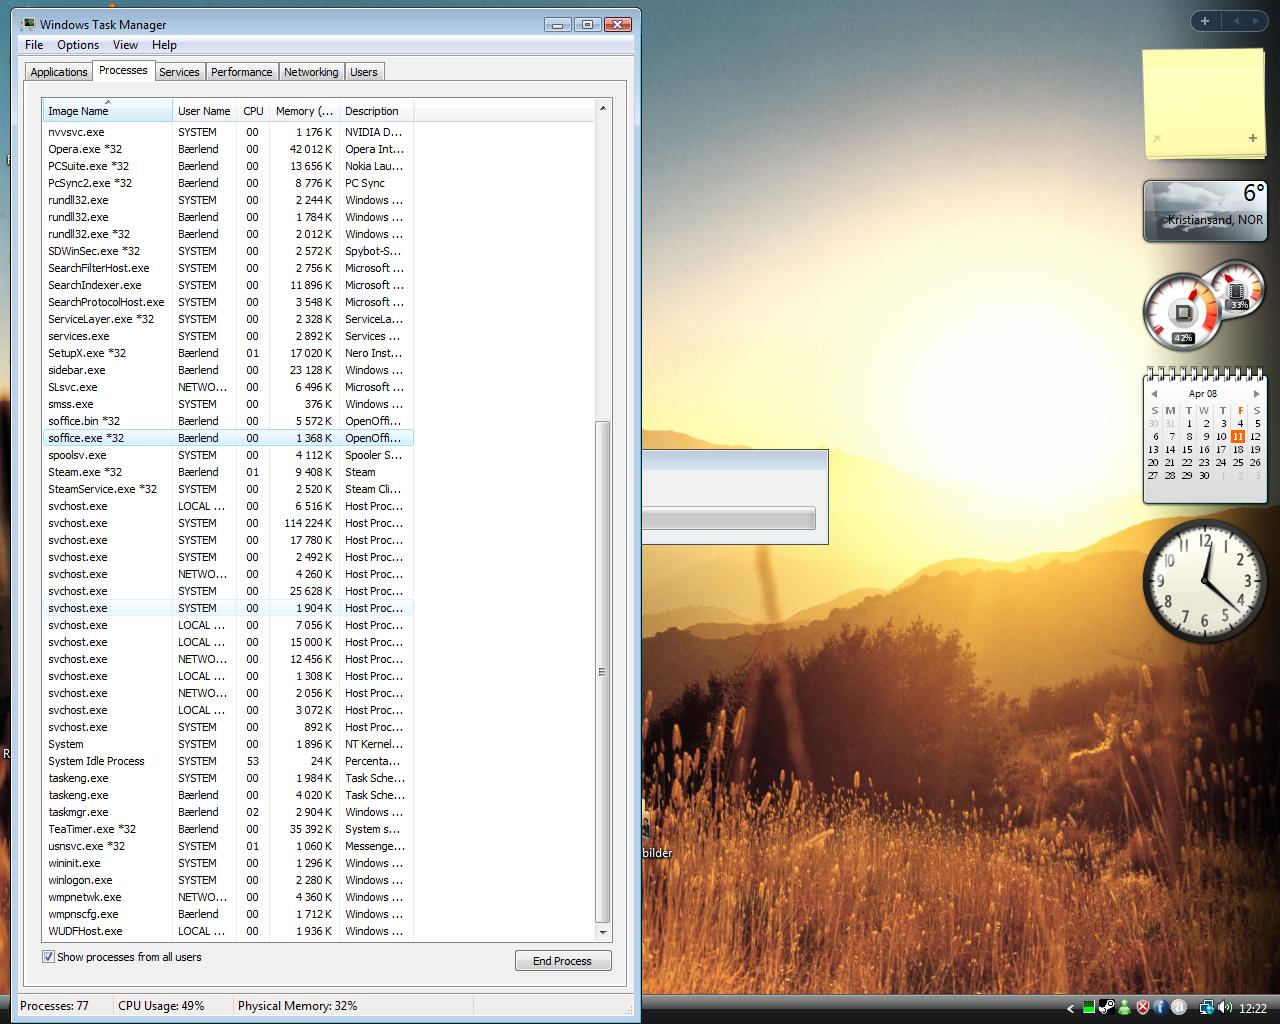Click the red security shield tray icon
The image size is (1280, 1024).
coord(1142,1008)
